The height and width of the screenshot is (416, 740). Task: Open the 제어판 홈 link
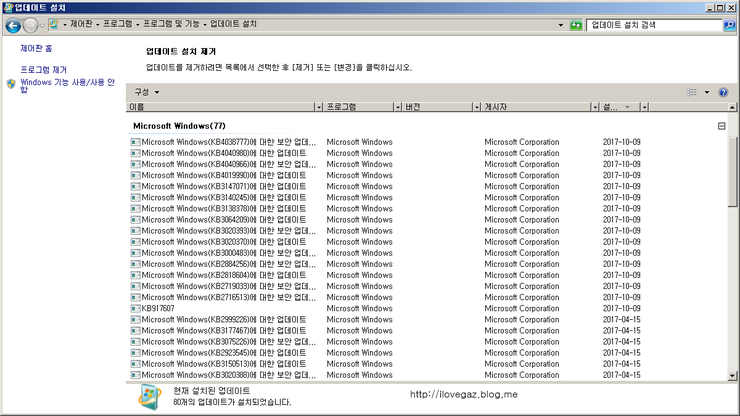tap(36, 49)
